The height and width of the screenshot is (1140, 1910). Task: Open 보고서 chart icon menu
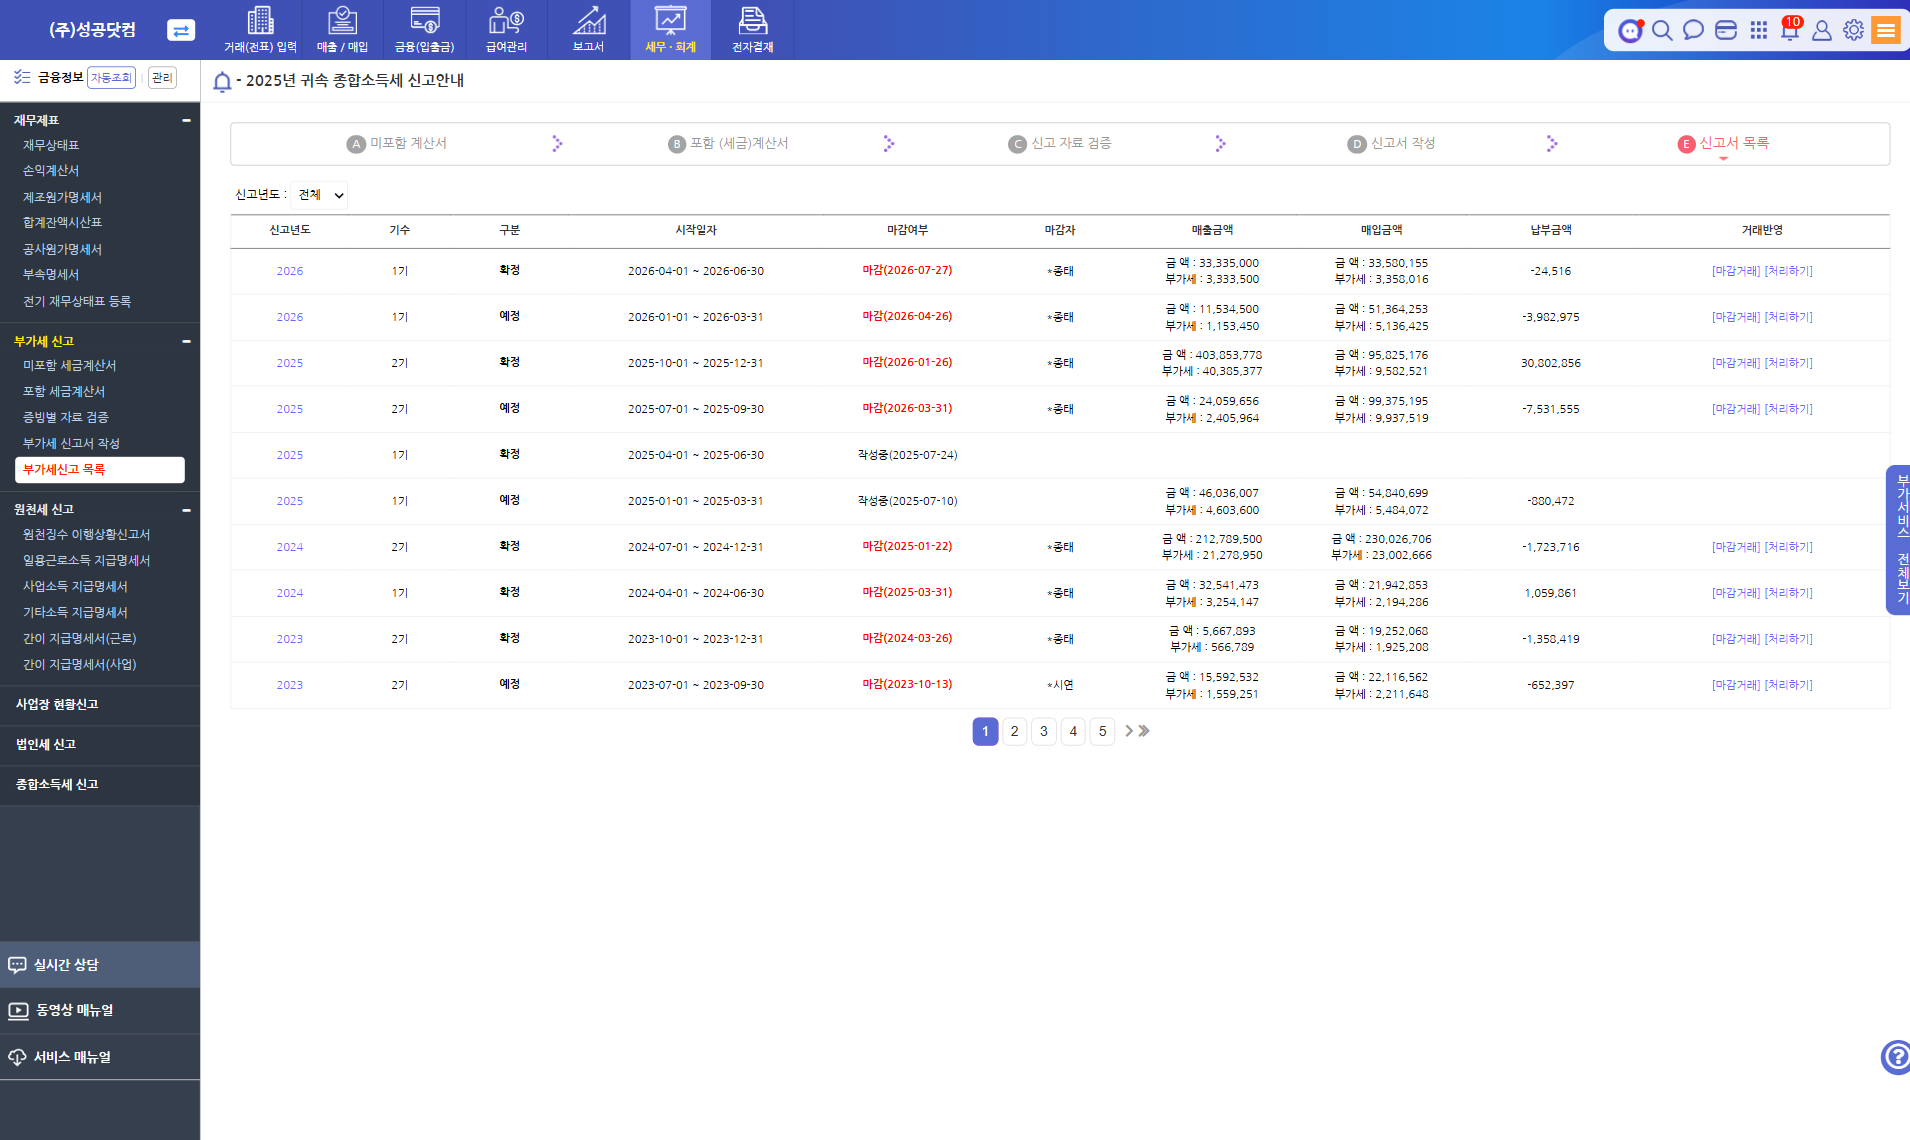coord(588,30)
